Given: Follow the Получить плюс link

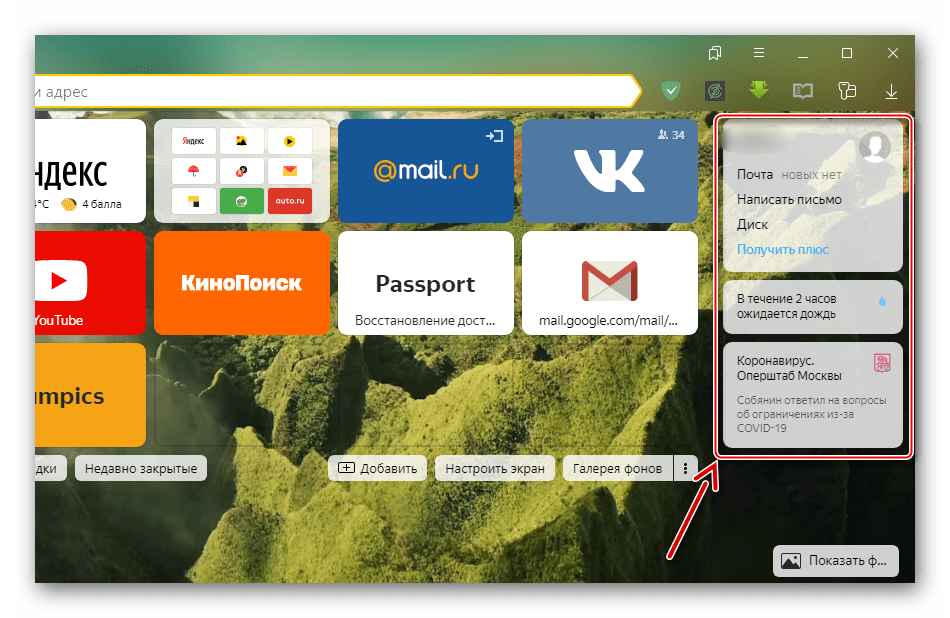Looking at the screenshot, I should coord(782,249).
